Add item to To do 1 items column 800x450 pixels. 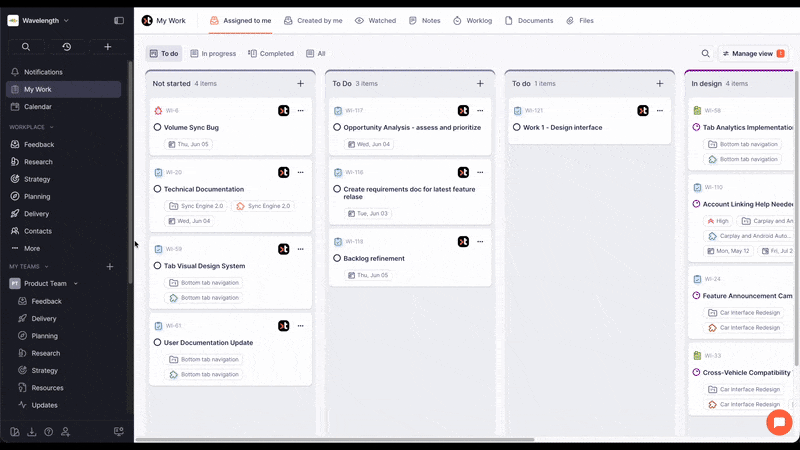pyautogui.click(x=660, y=83)
